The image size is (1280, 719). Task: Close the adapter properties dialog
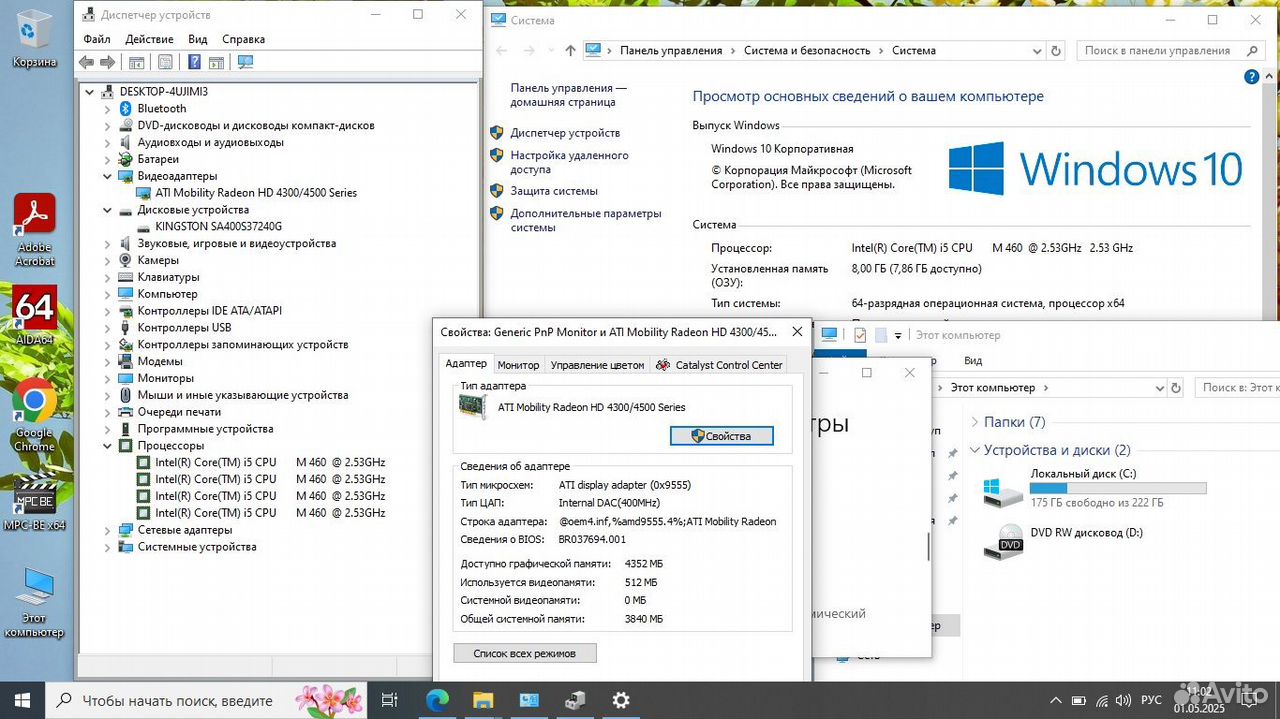(x=797, y=332)
